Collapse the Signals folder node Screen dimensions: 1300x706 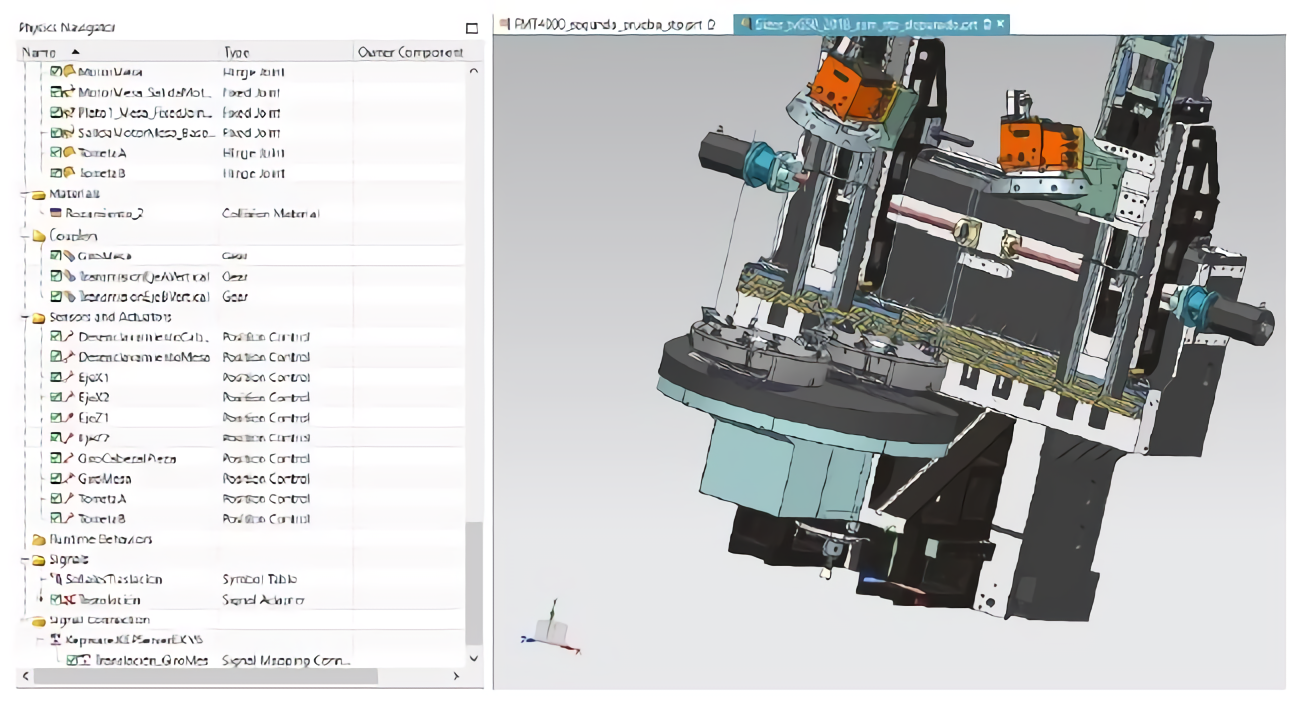[x=25, y=560]
